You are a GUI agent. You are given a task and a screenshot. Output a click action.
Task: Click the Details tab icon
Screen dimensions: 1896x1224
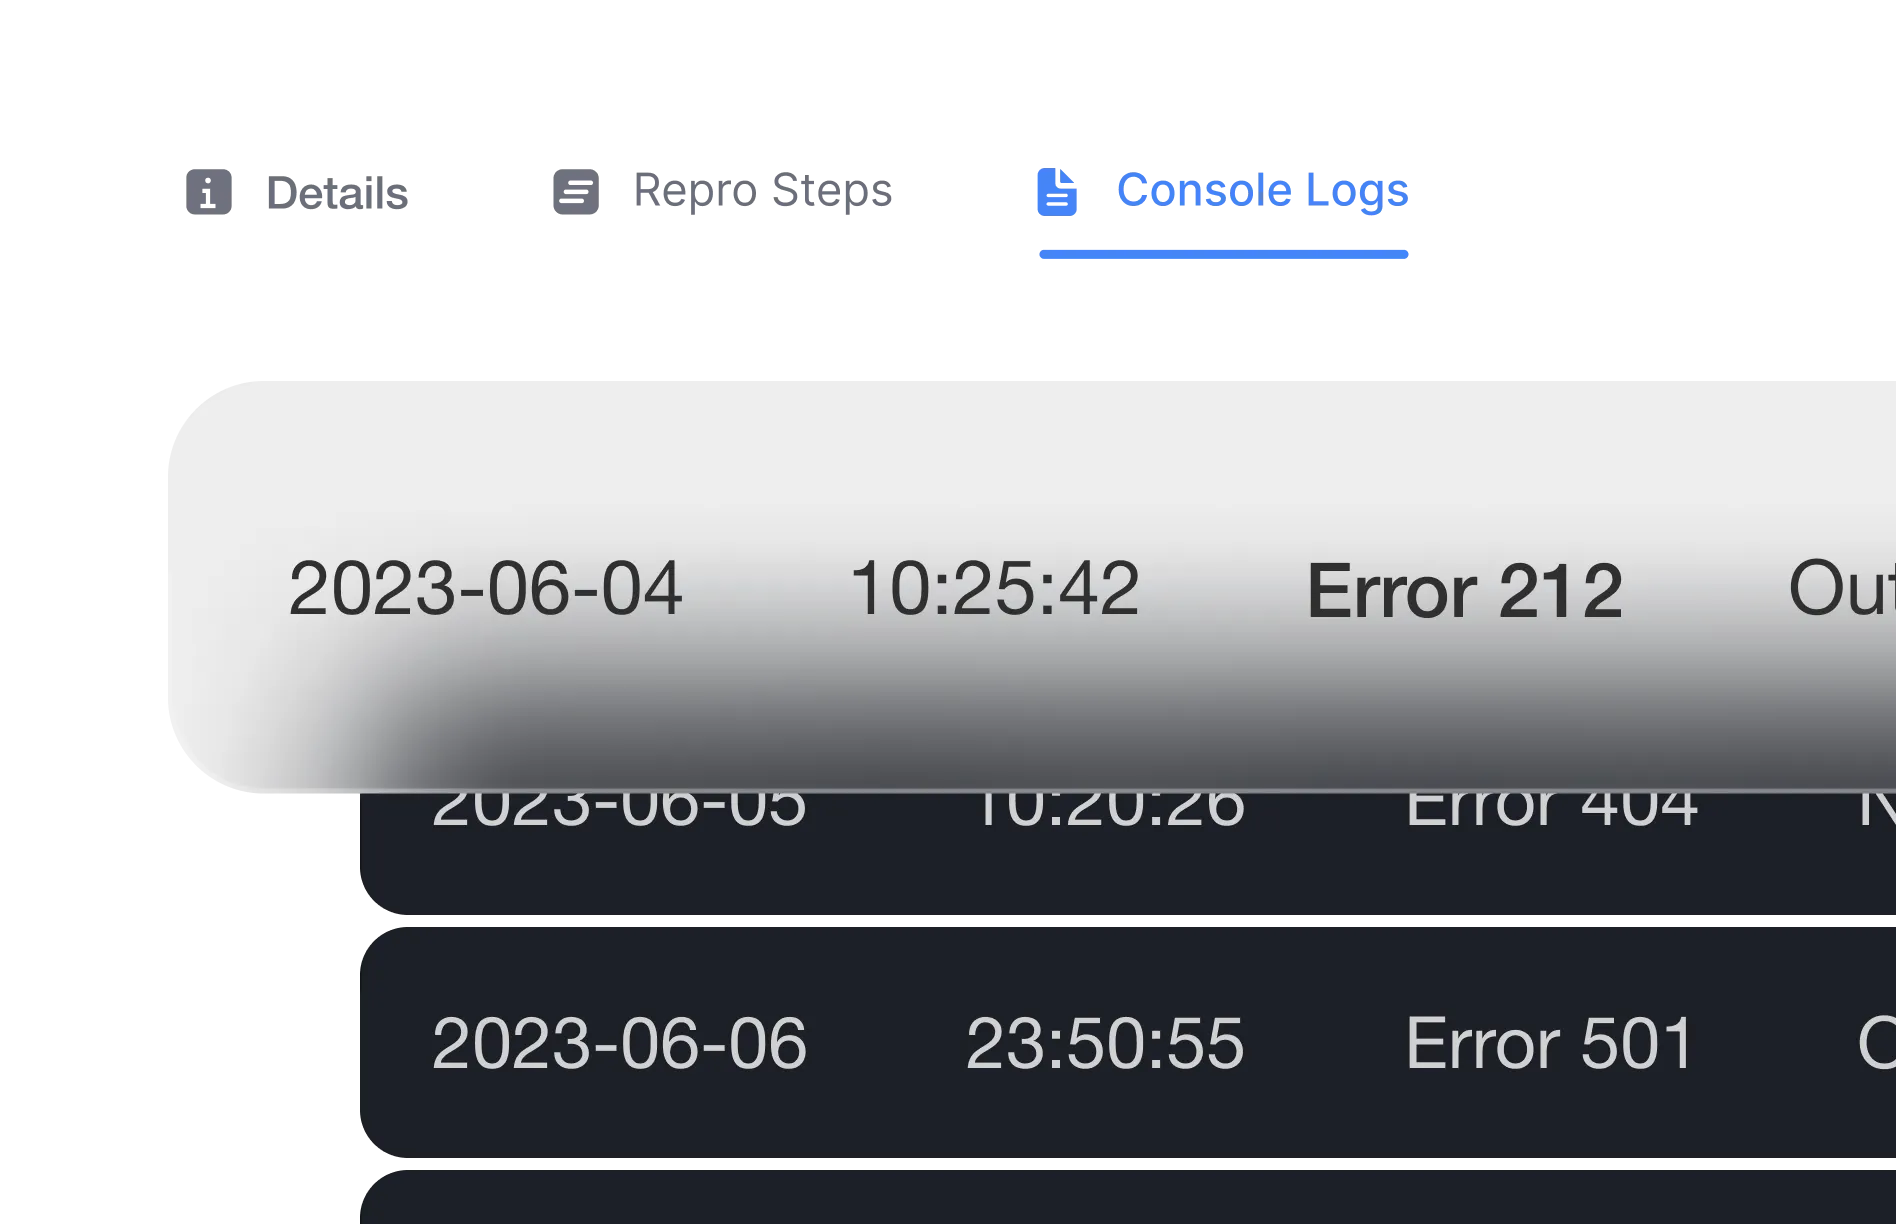pyautogui.click(x=208, y=191)
